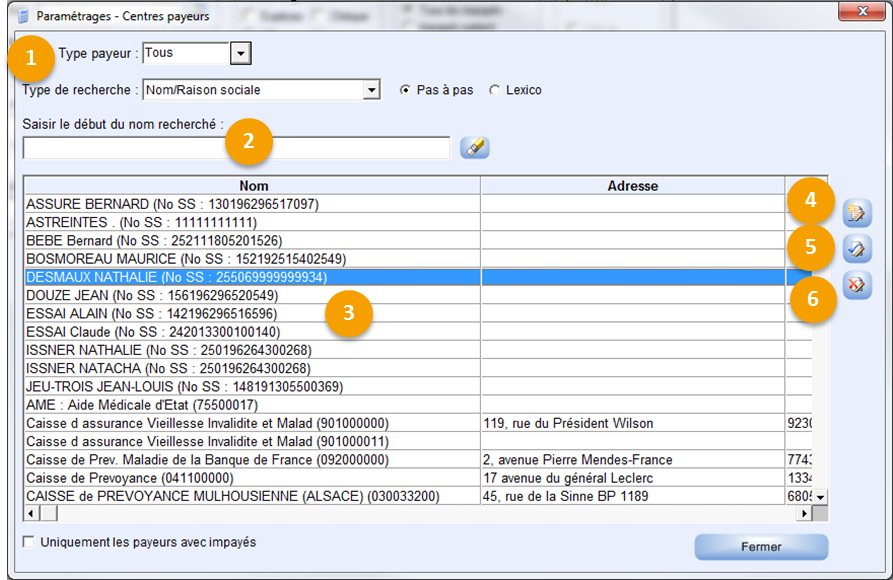Screen dimensions: 893x580
Task: Click the eraser icon to clear search
Action: 474,148
